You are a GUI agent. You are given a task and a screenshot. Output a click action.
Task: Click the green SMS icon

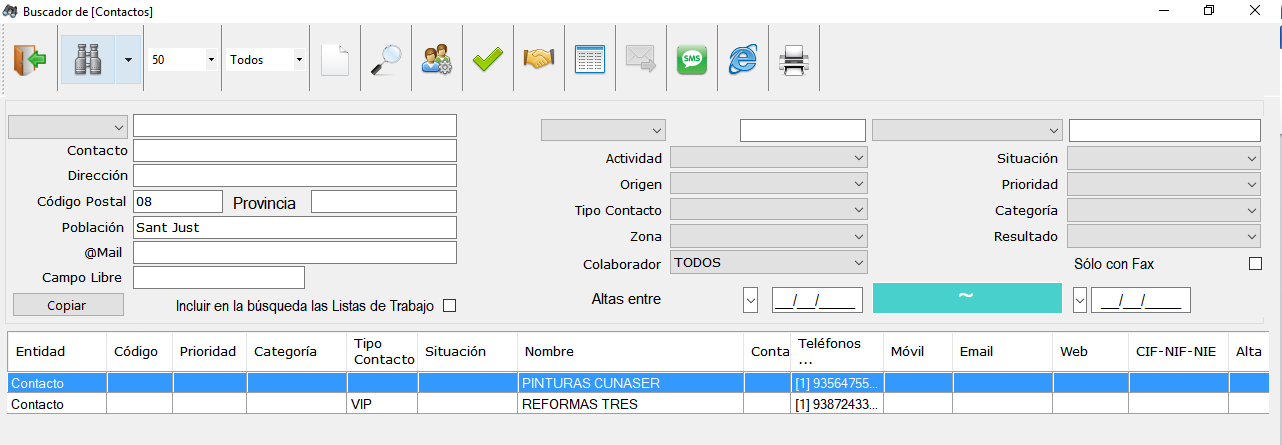(692, 60)
